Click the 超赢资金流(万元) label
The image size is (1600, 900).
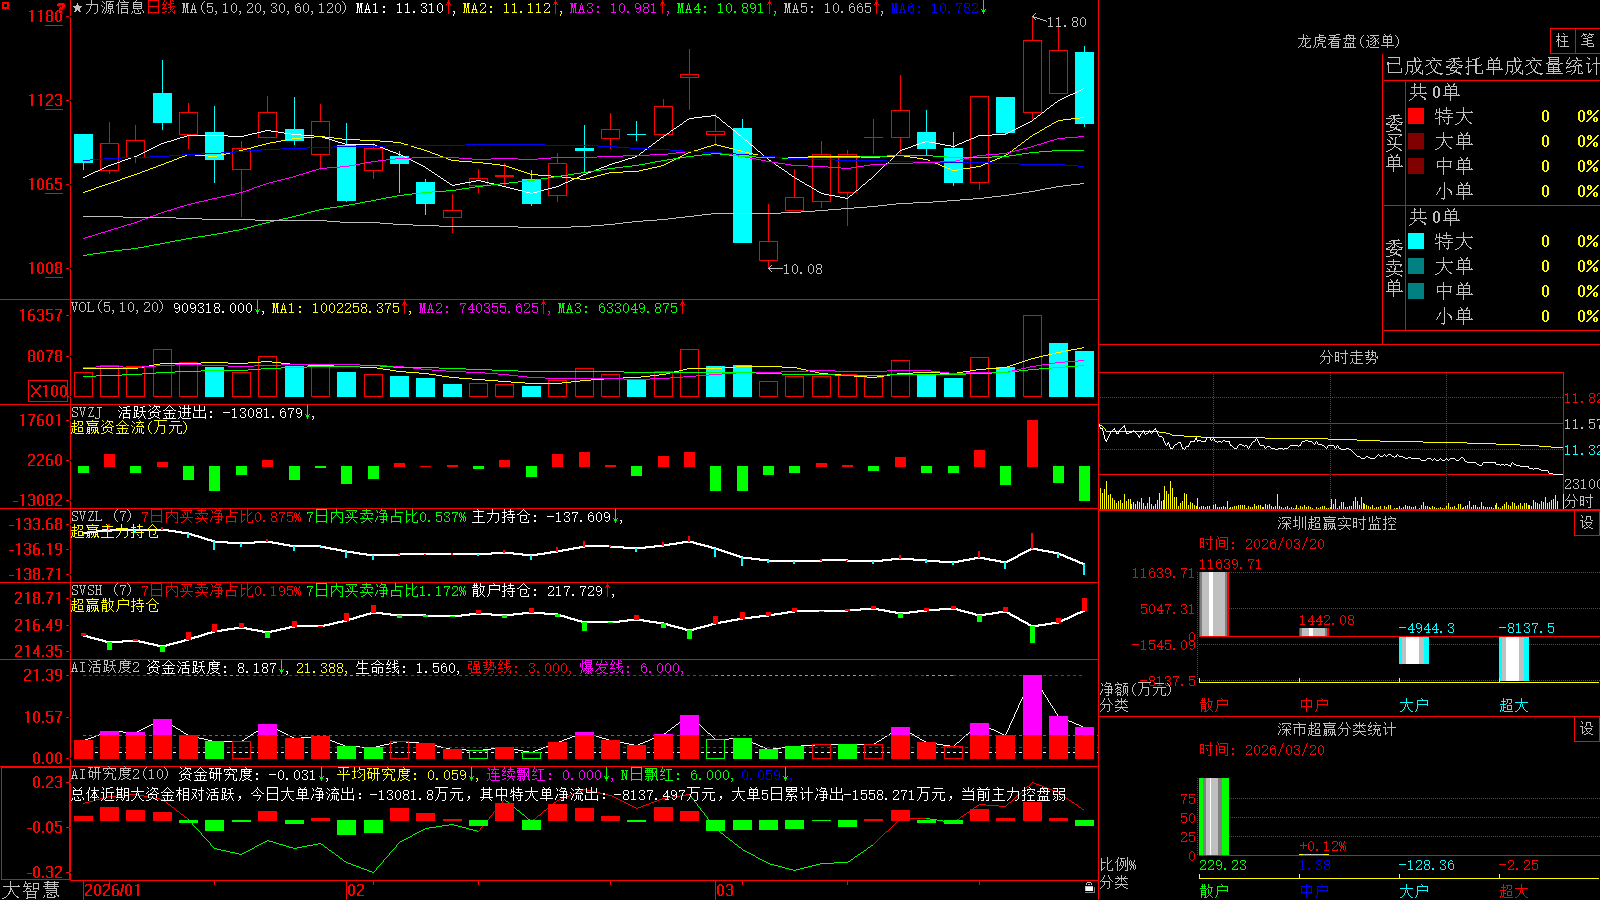(x=129, y=427)
